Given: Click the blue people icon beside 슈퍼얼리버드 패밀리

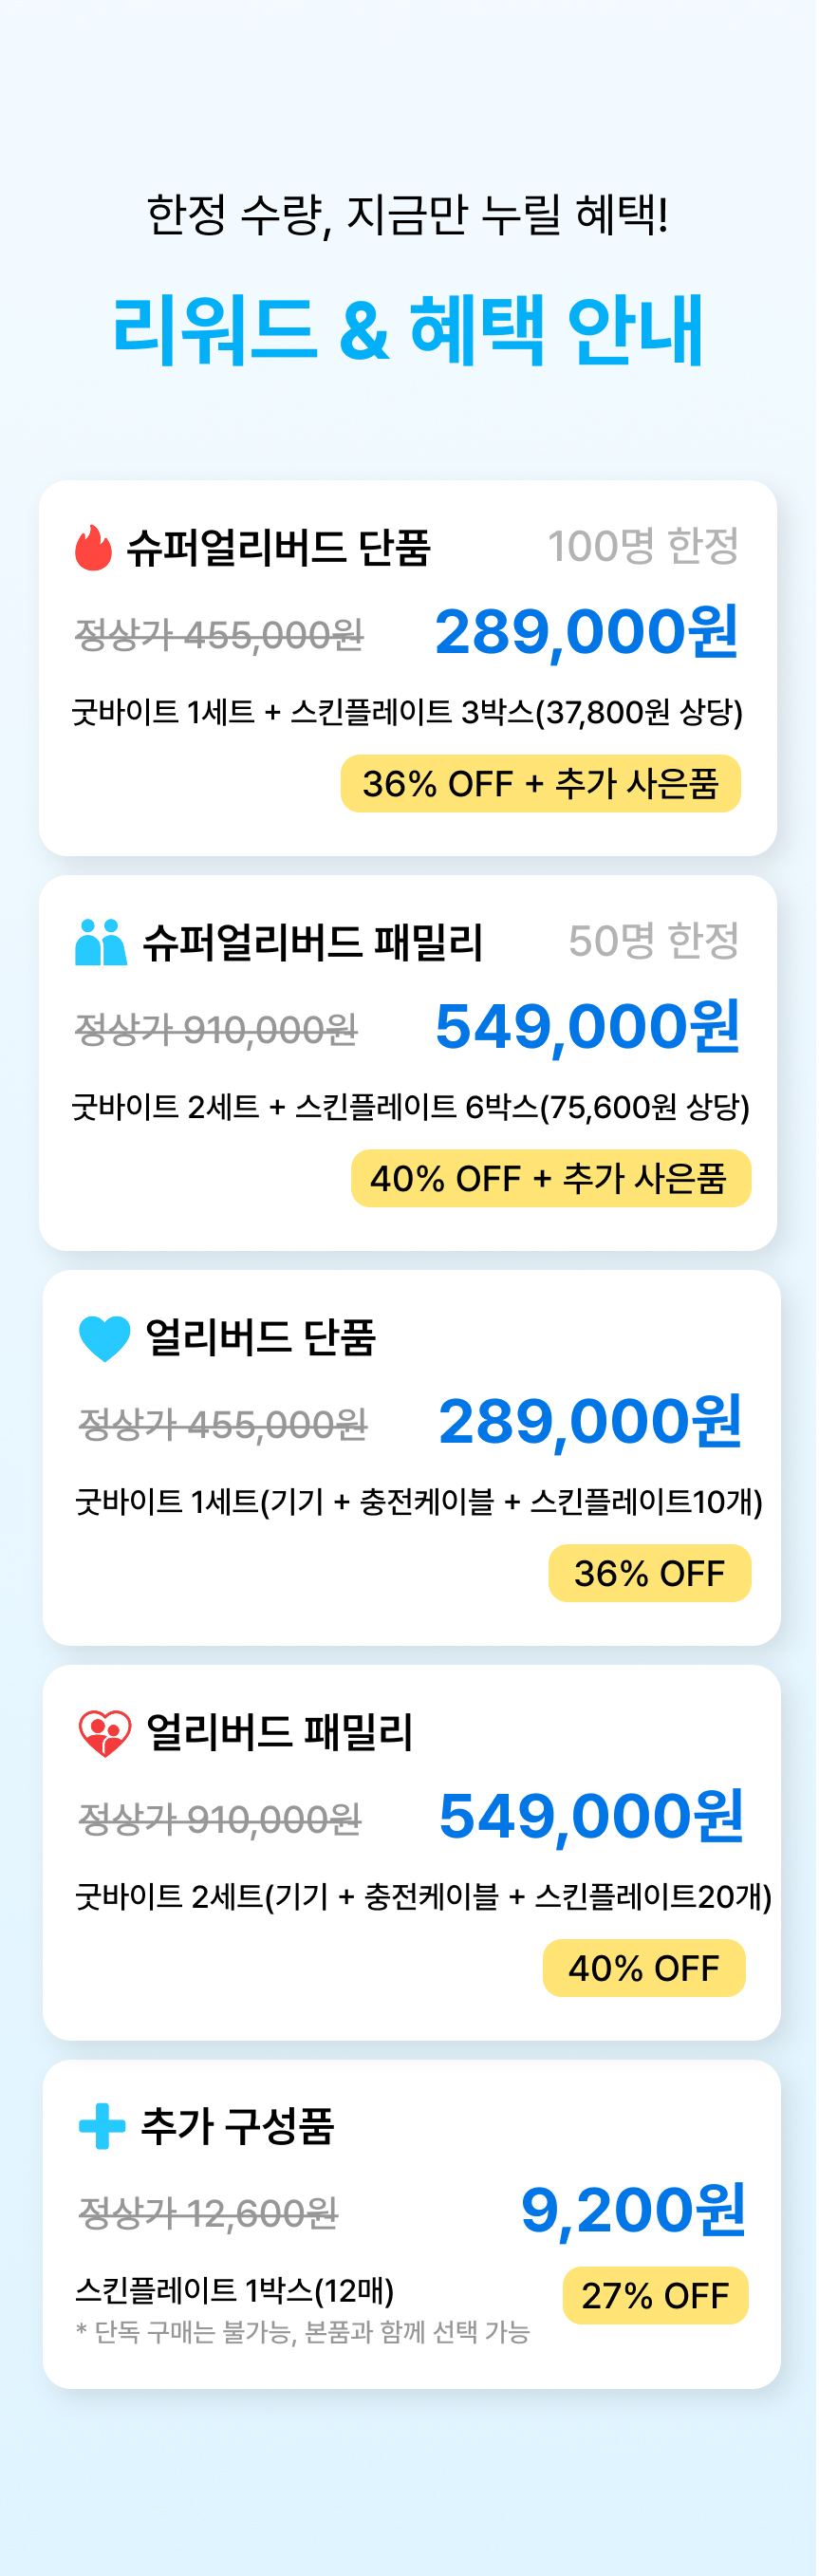Looking at the screenshot, I should pyautogui.click(x=101, y=943).
